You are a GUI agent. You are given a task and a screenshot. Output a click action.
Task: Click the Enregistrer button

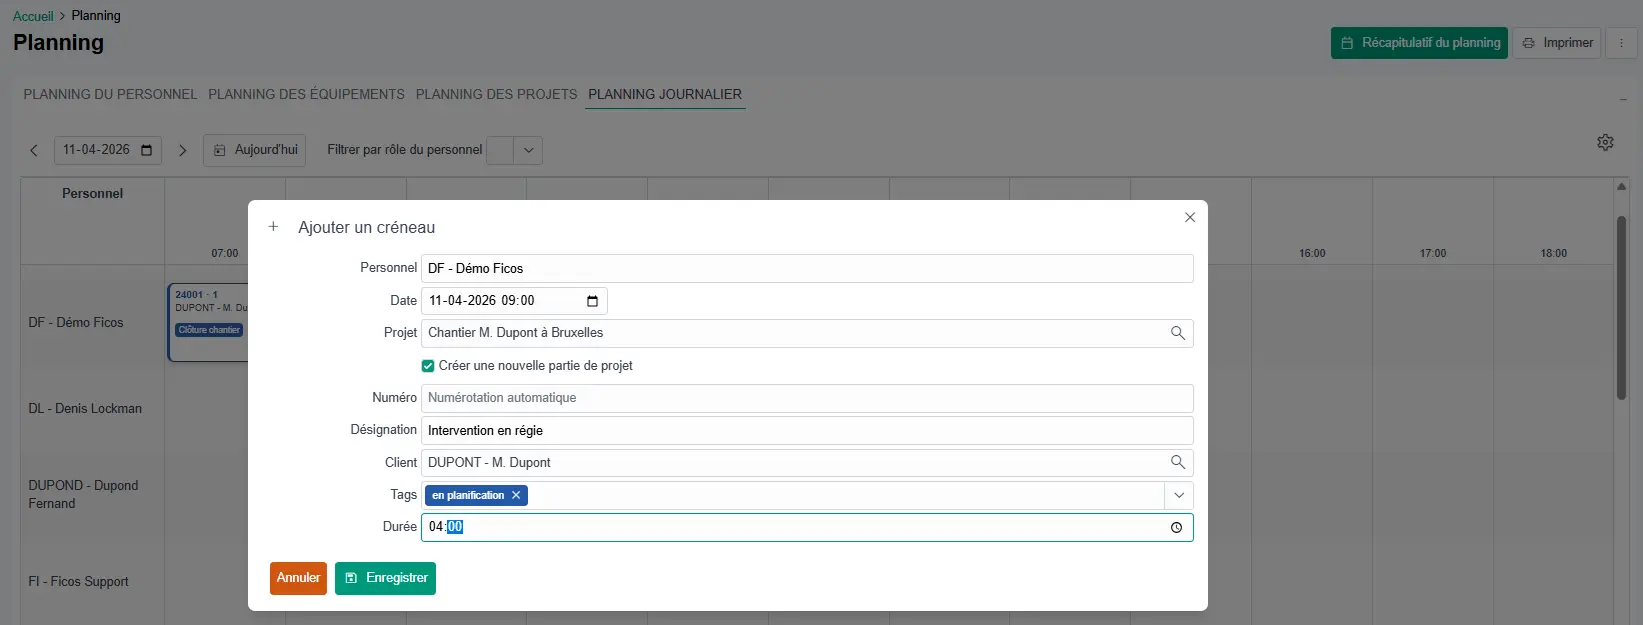[x=385, y=578]
